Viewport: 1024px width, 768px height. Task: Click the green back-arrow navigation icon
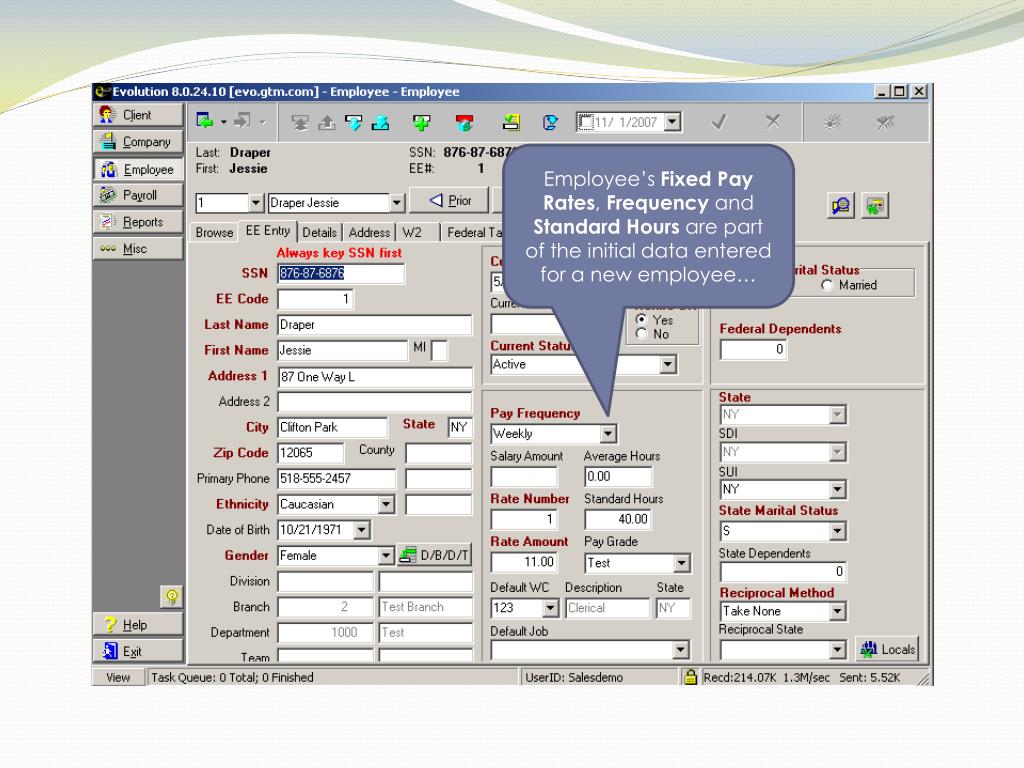[x=204, y=121]
